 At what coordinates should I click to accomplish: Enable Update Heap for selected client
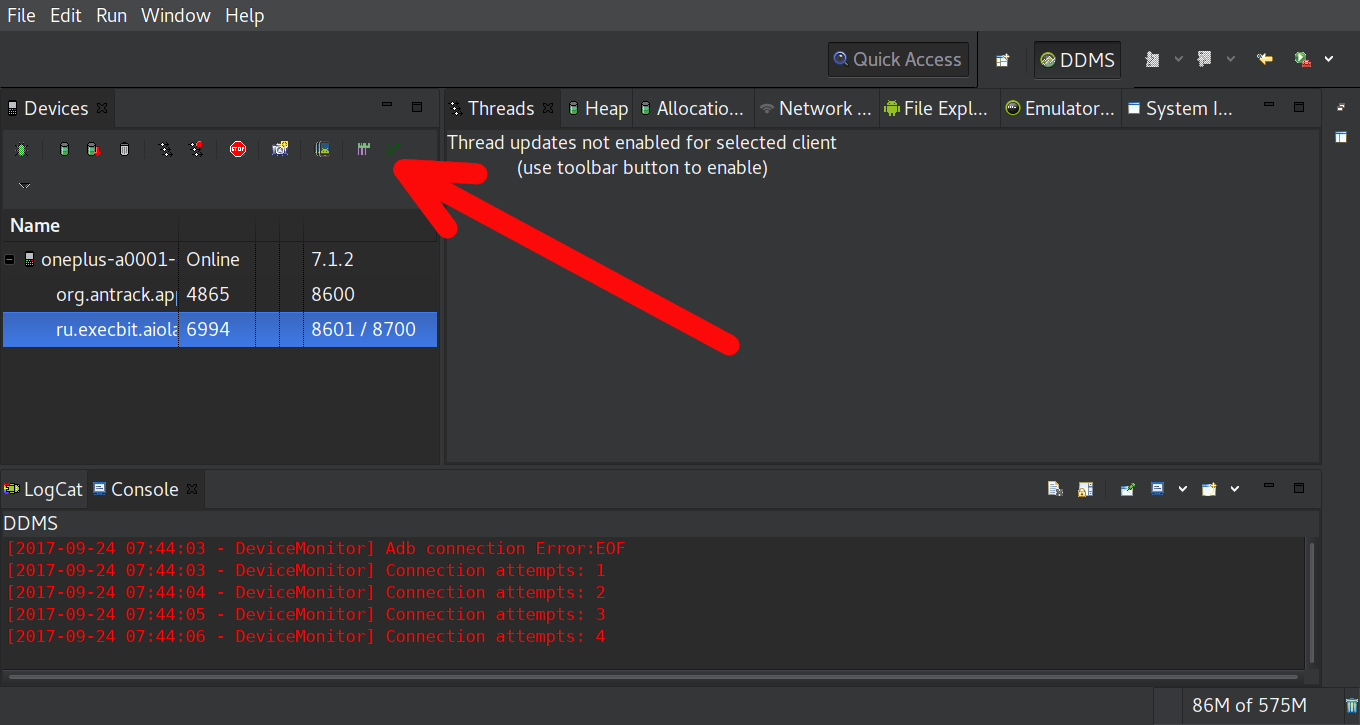point(64,150)
